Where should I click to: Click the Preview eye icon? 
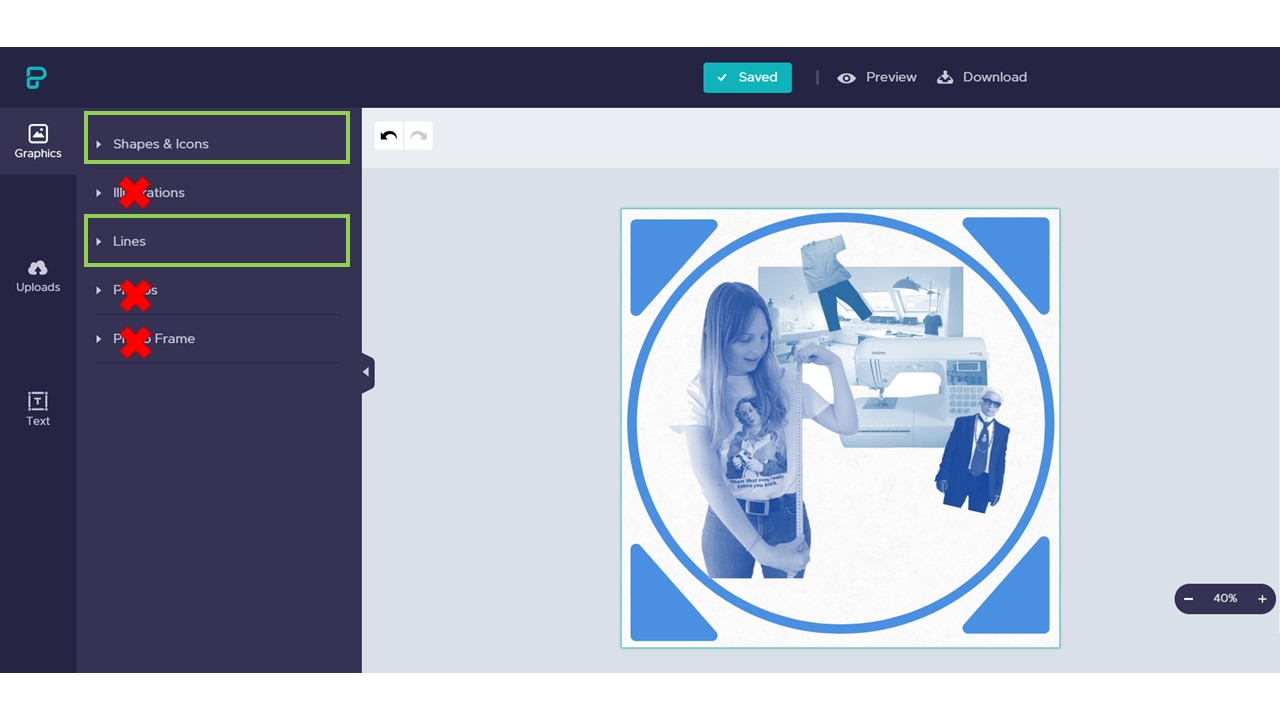click(x=846, y=78)
